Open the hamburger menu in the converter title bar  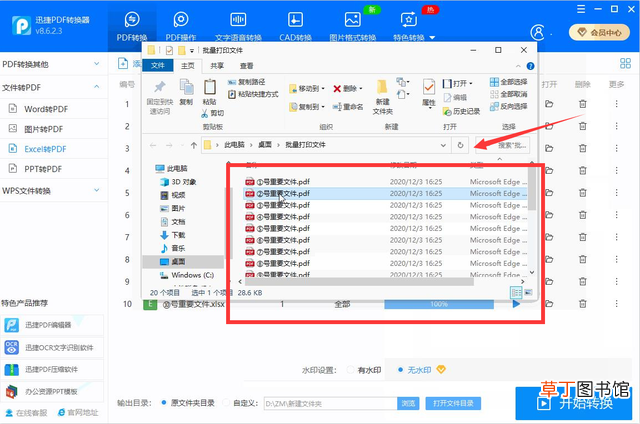click(581, 9)
